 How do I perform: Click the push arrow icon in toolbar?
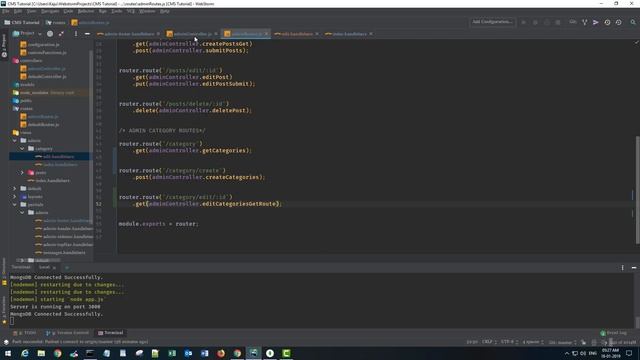(596, 22)
